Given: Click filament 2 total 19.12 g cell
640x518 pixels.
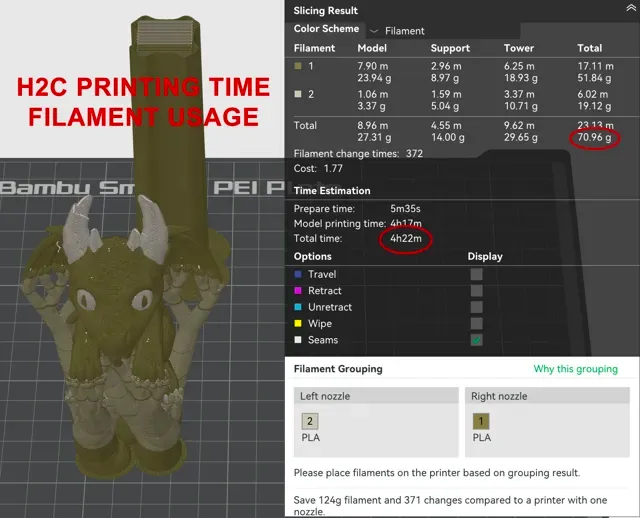Looking at the screenshot, I should tap(594, 107).
